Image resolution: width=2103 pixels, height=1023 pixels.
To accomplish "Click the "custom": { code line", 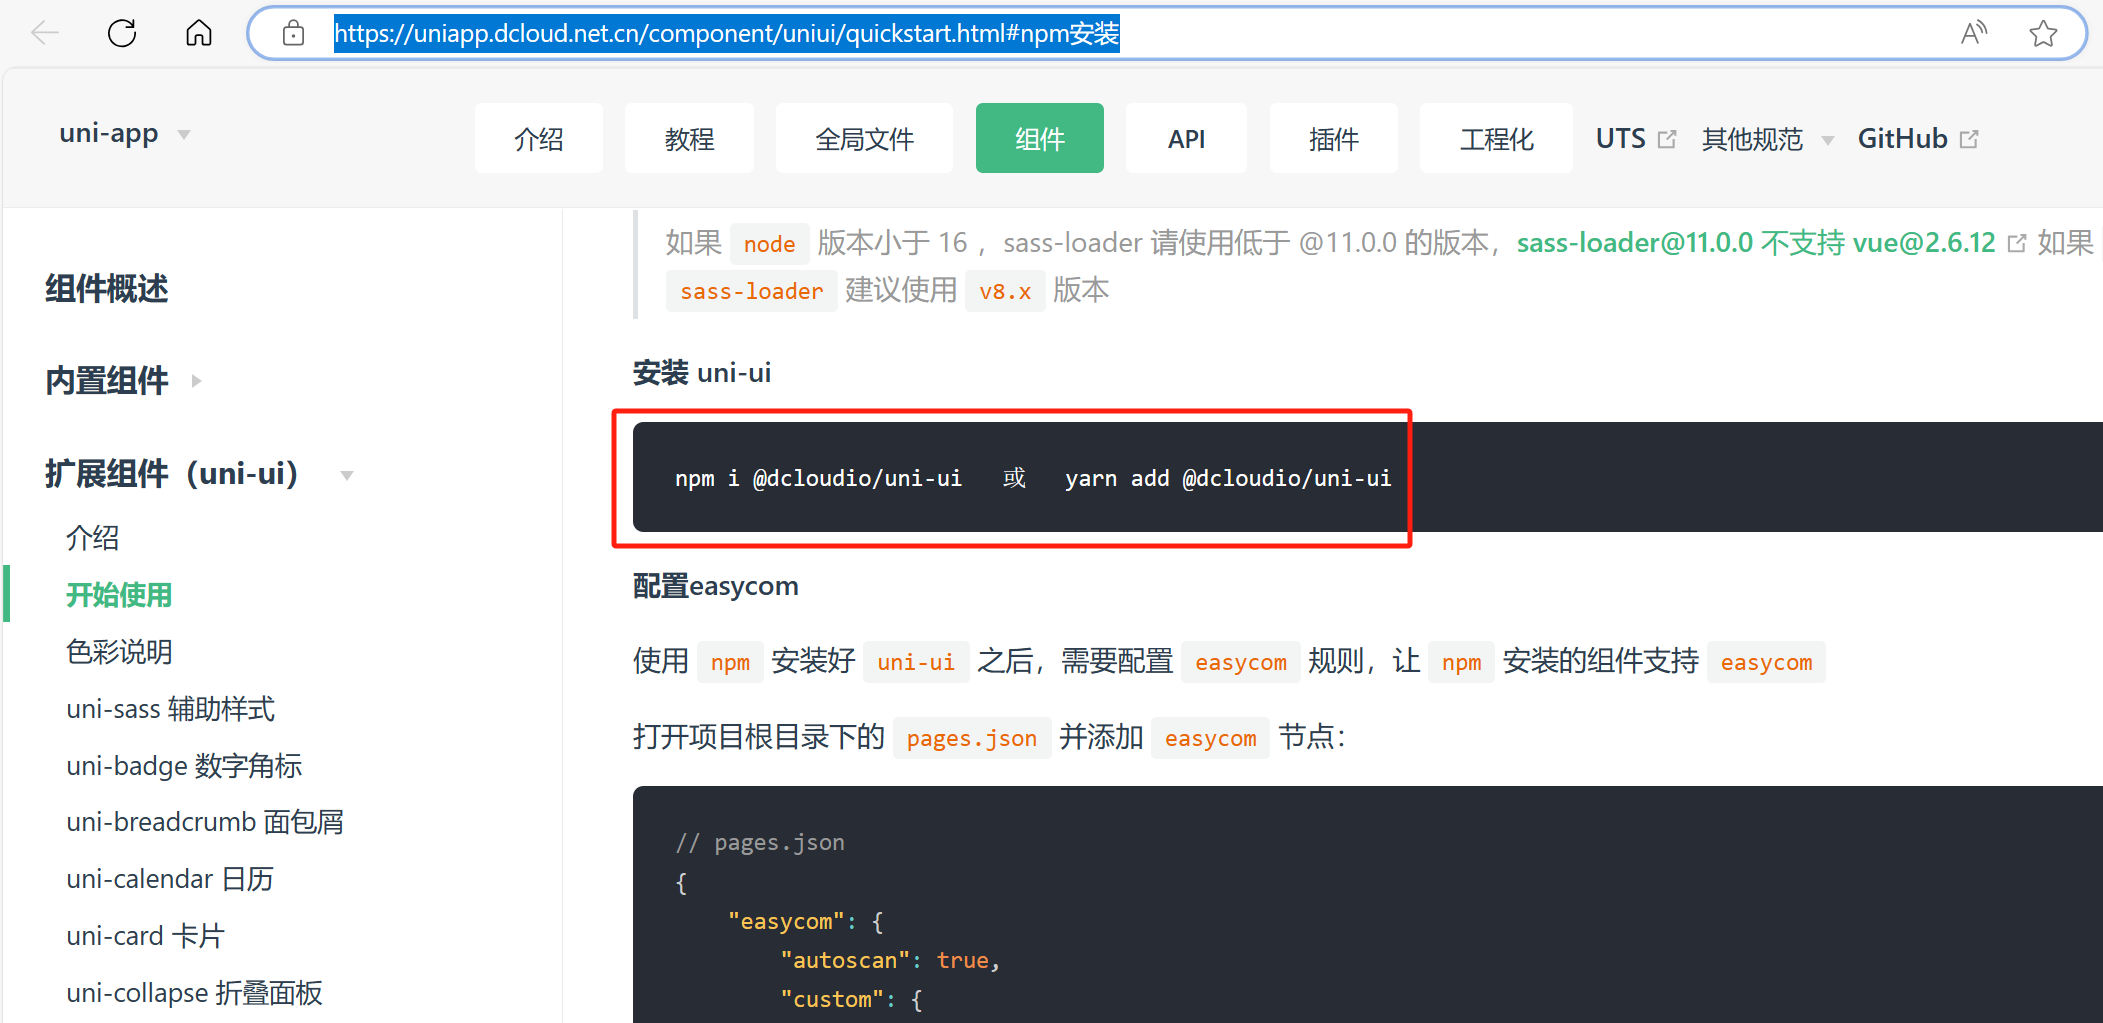I will [x=852, y=1000].
